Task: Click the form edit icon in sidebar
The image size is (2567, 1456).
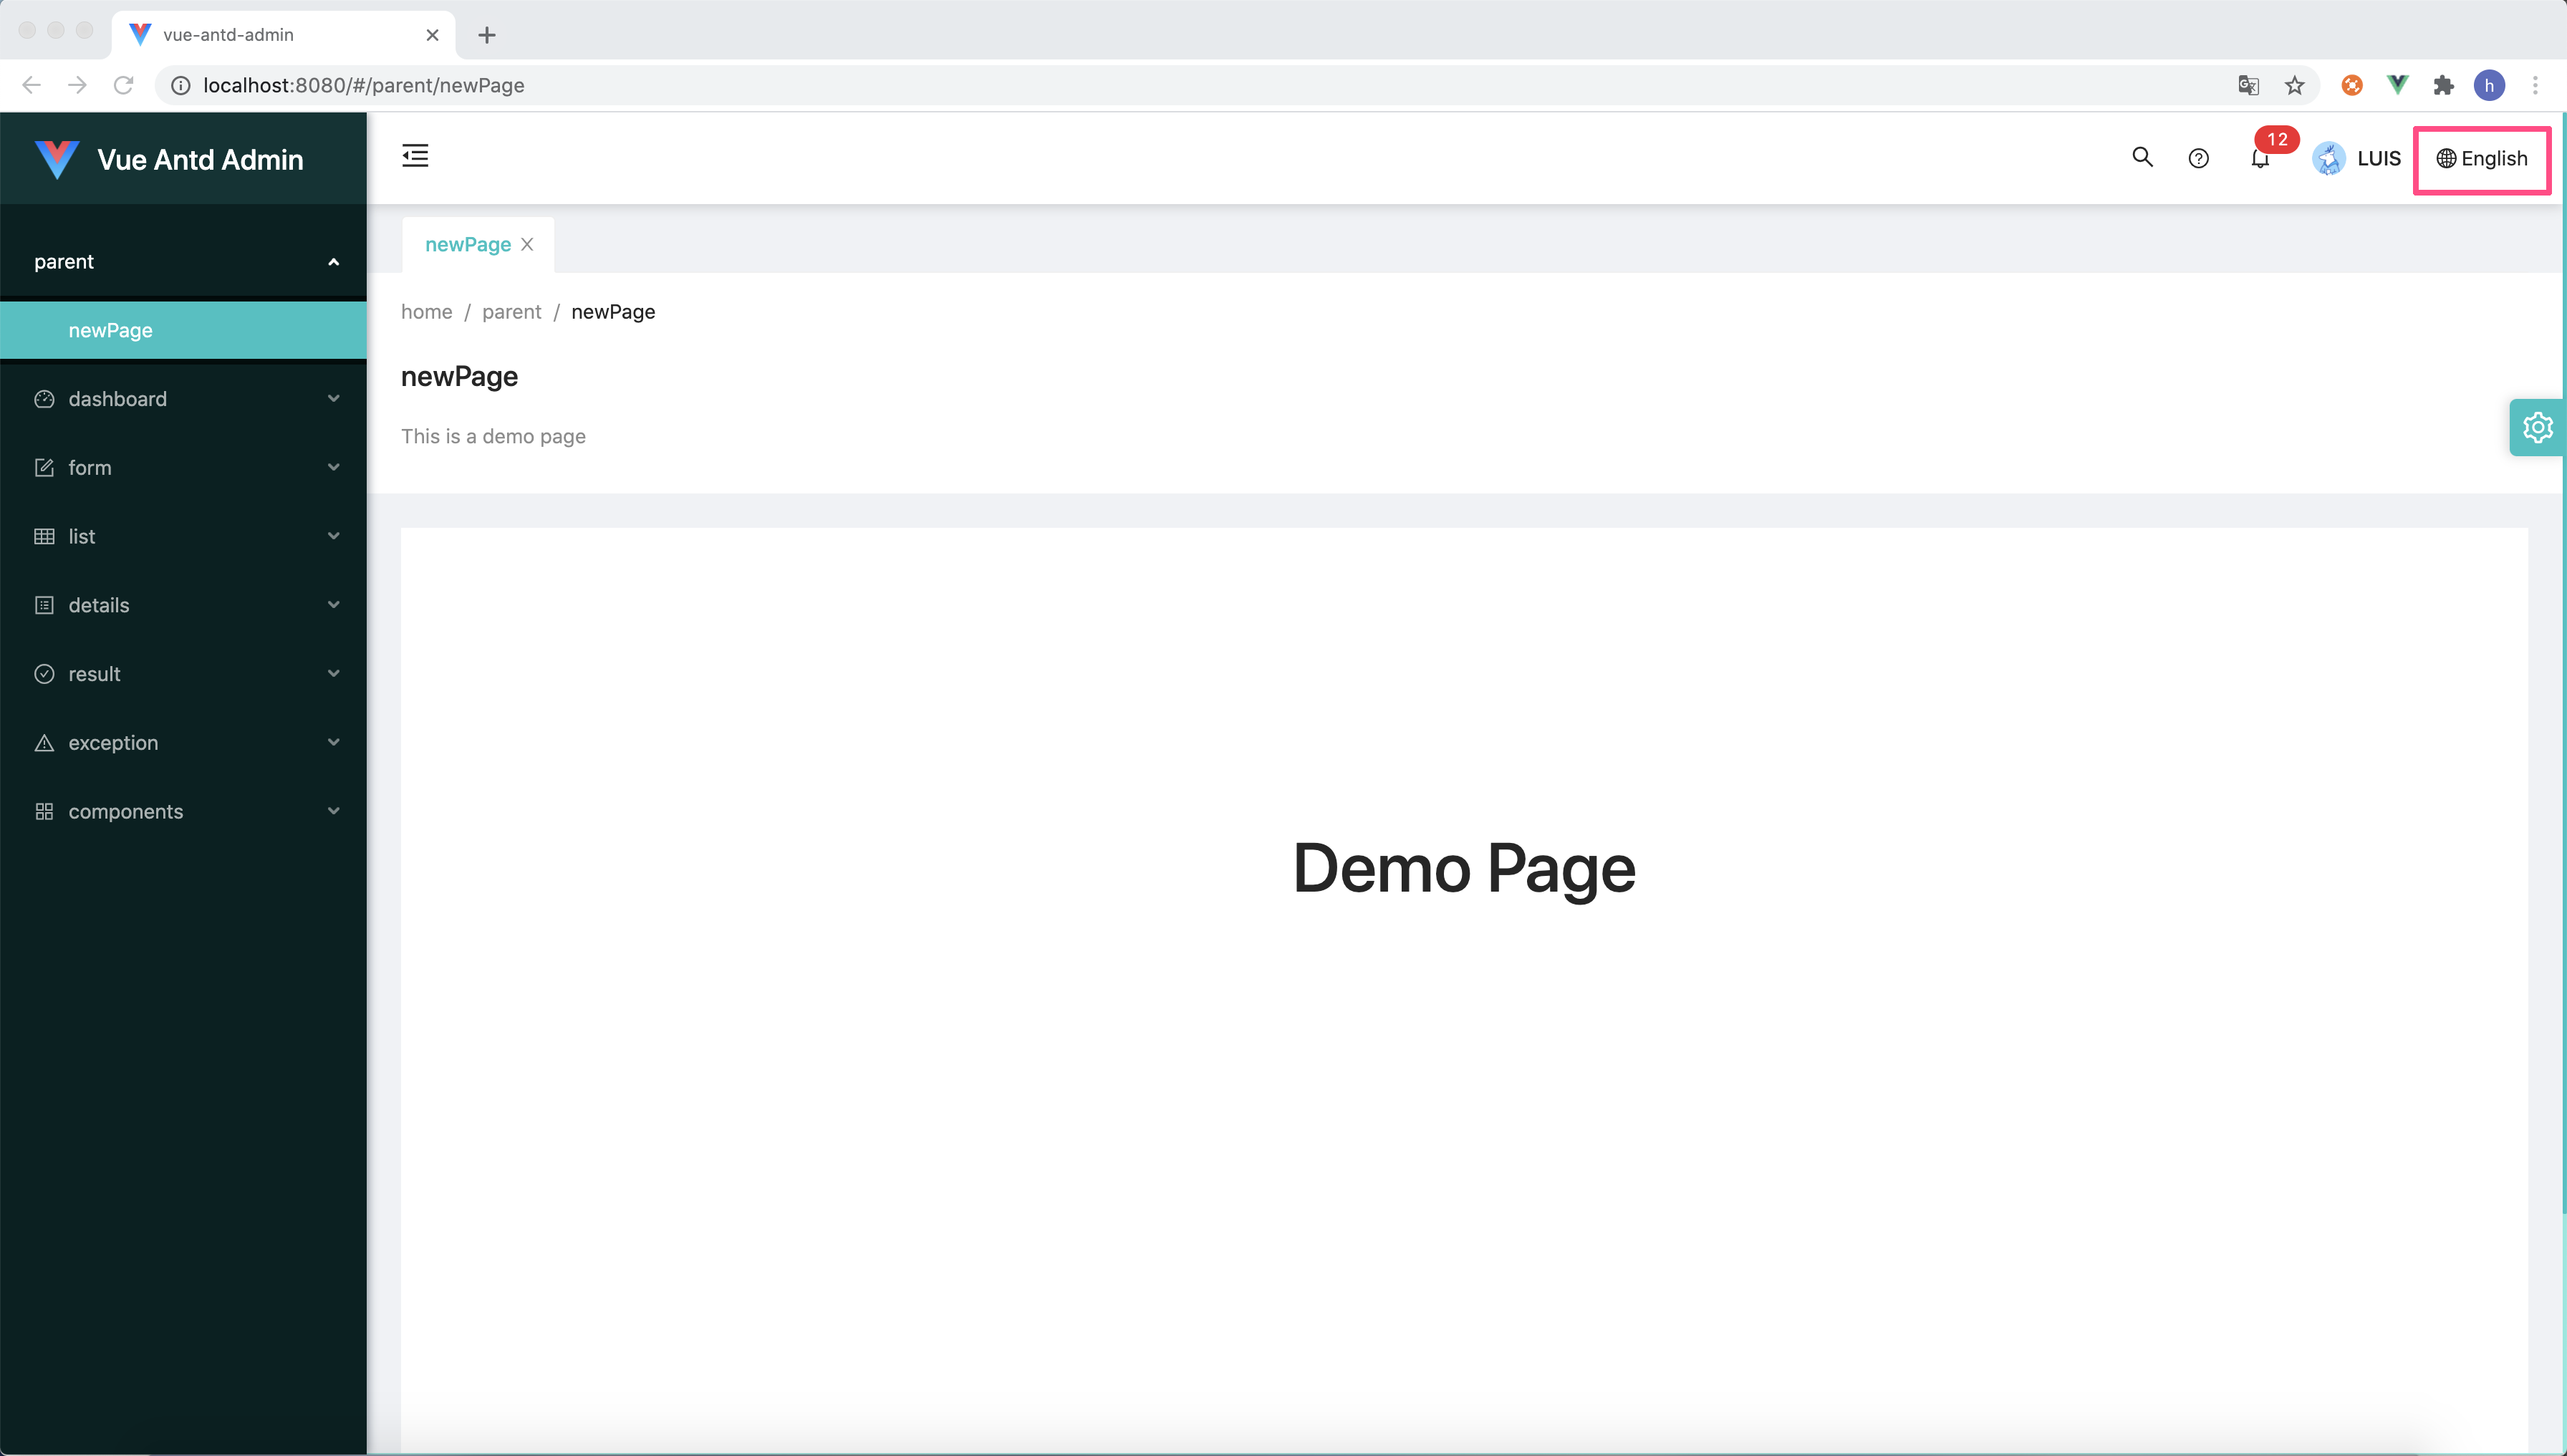Action: point(44,467)
